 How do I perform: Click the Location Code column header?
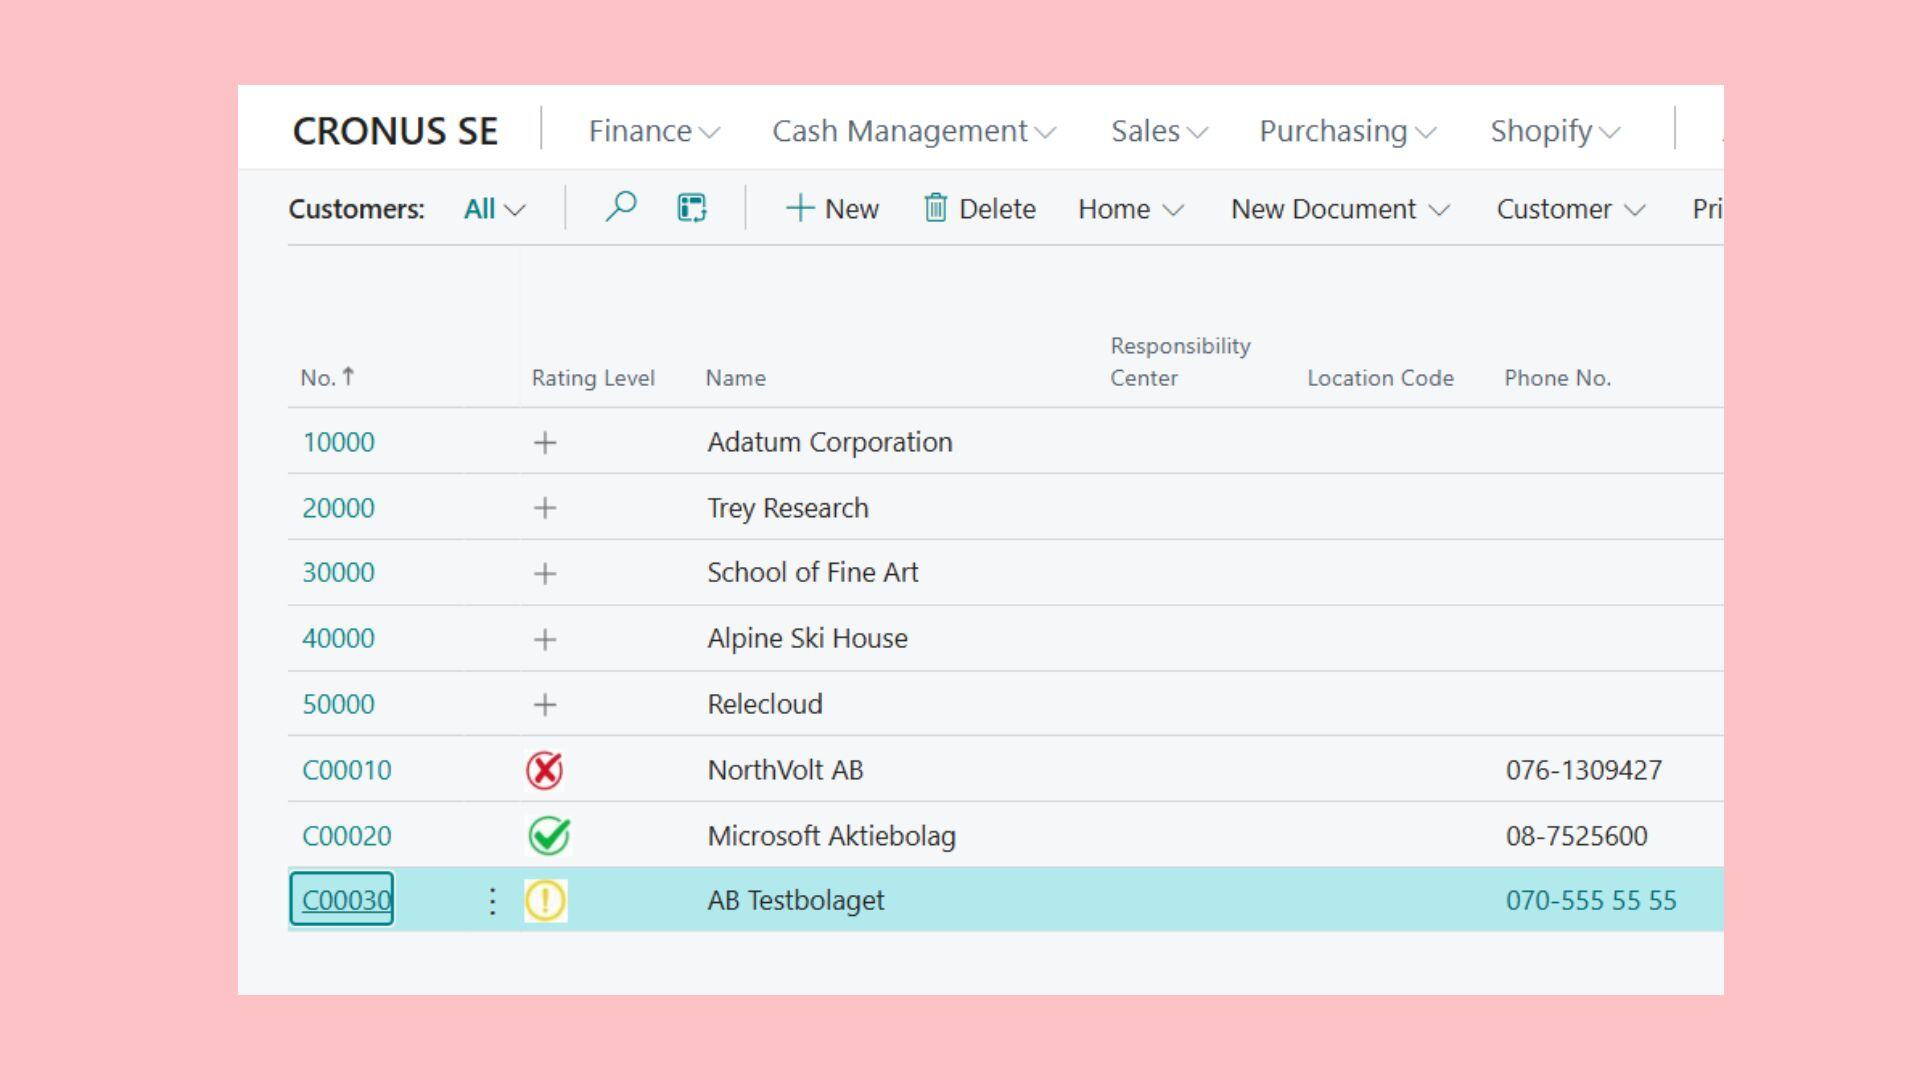pyautogui.click(x=1380, y=378)
